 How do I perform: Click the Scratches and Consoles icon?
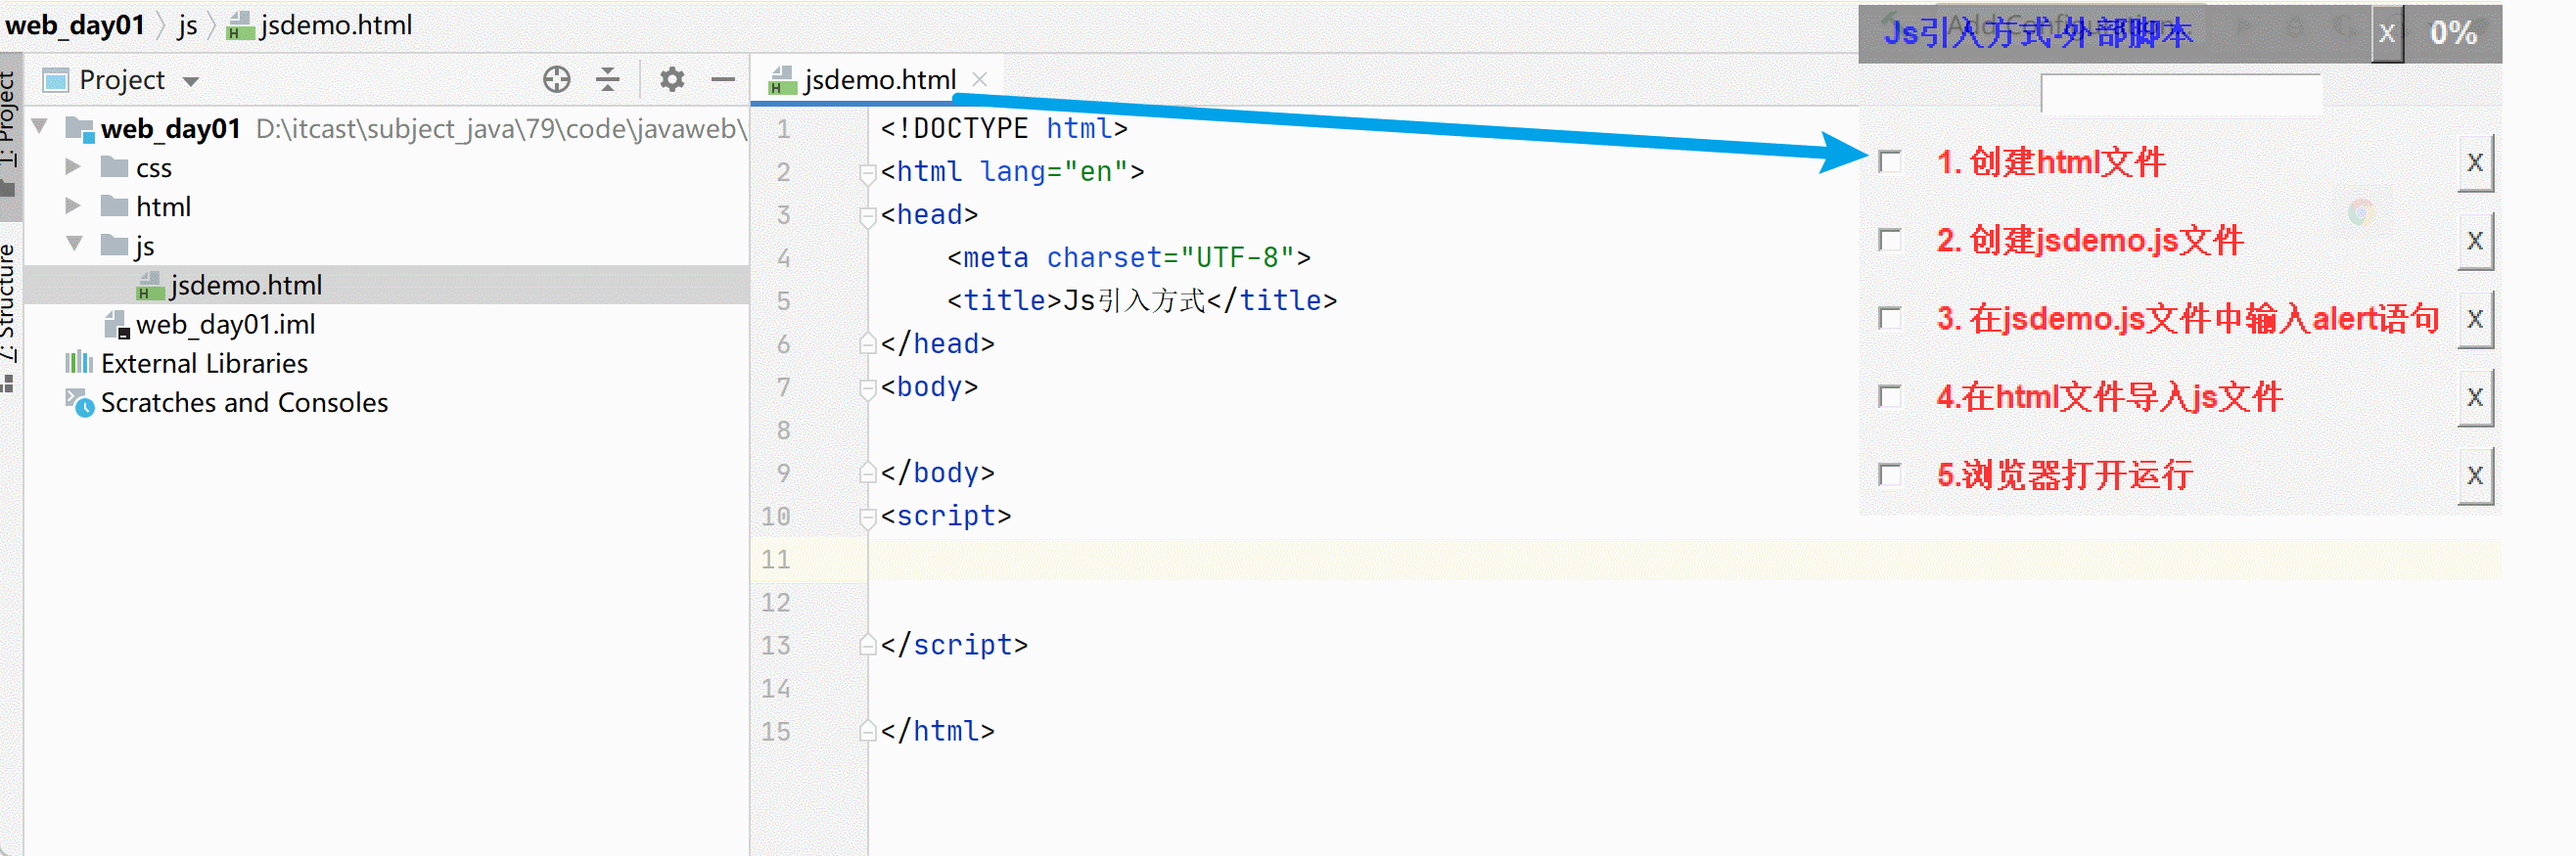(79, 402)
